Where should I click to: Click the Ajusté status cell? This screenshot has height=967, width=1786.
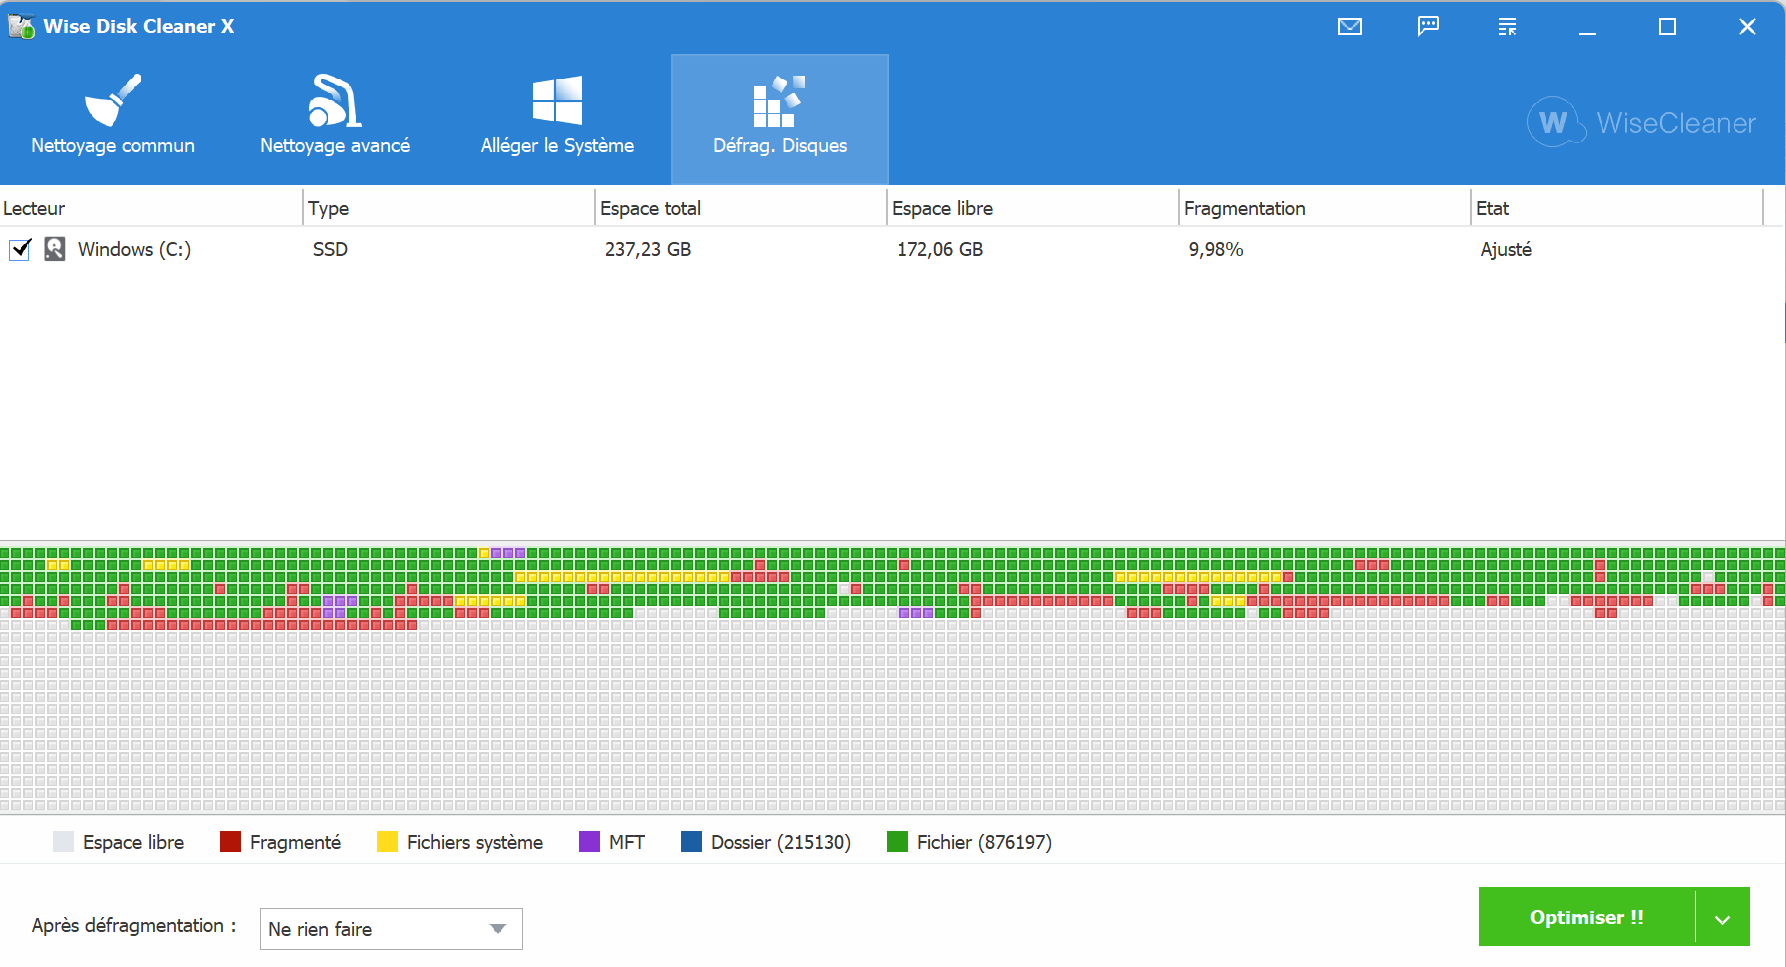click(1506, 249)
